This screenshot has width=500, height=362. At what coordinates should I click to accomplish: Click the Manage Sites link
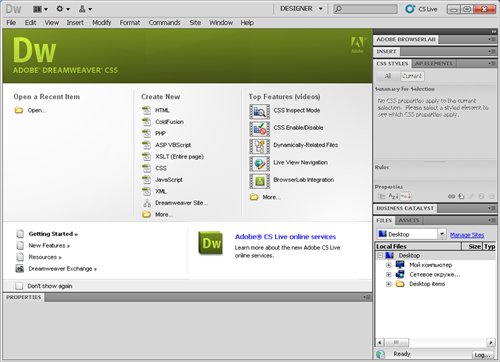click(467, 235)
